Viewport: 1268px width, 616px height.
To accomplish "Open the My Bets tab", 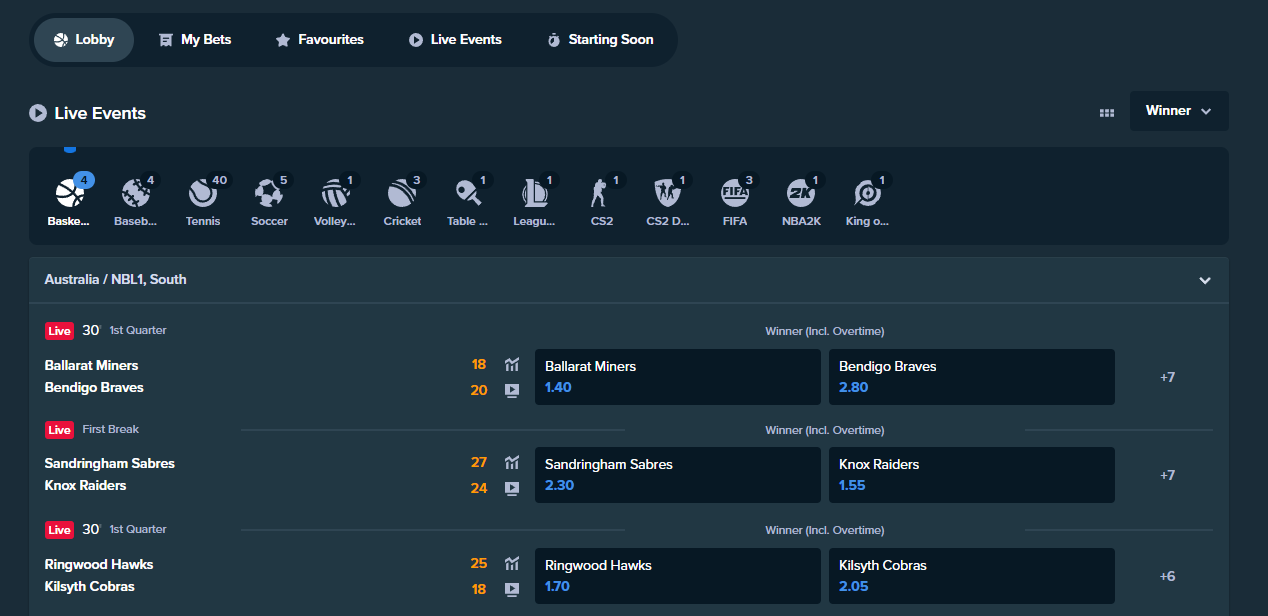I will tap(195, 40).
